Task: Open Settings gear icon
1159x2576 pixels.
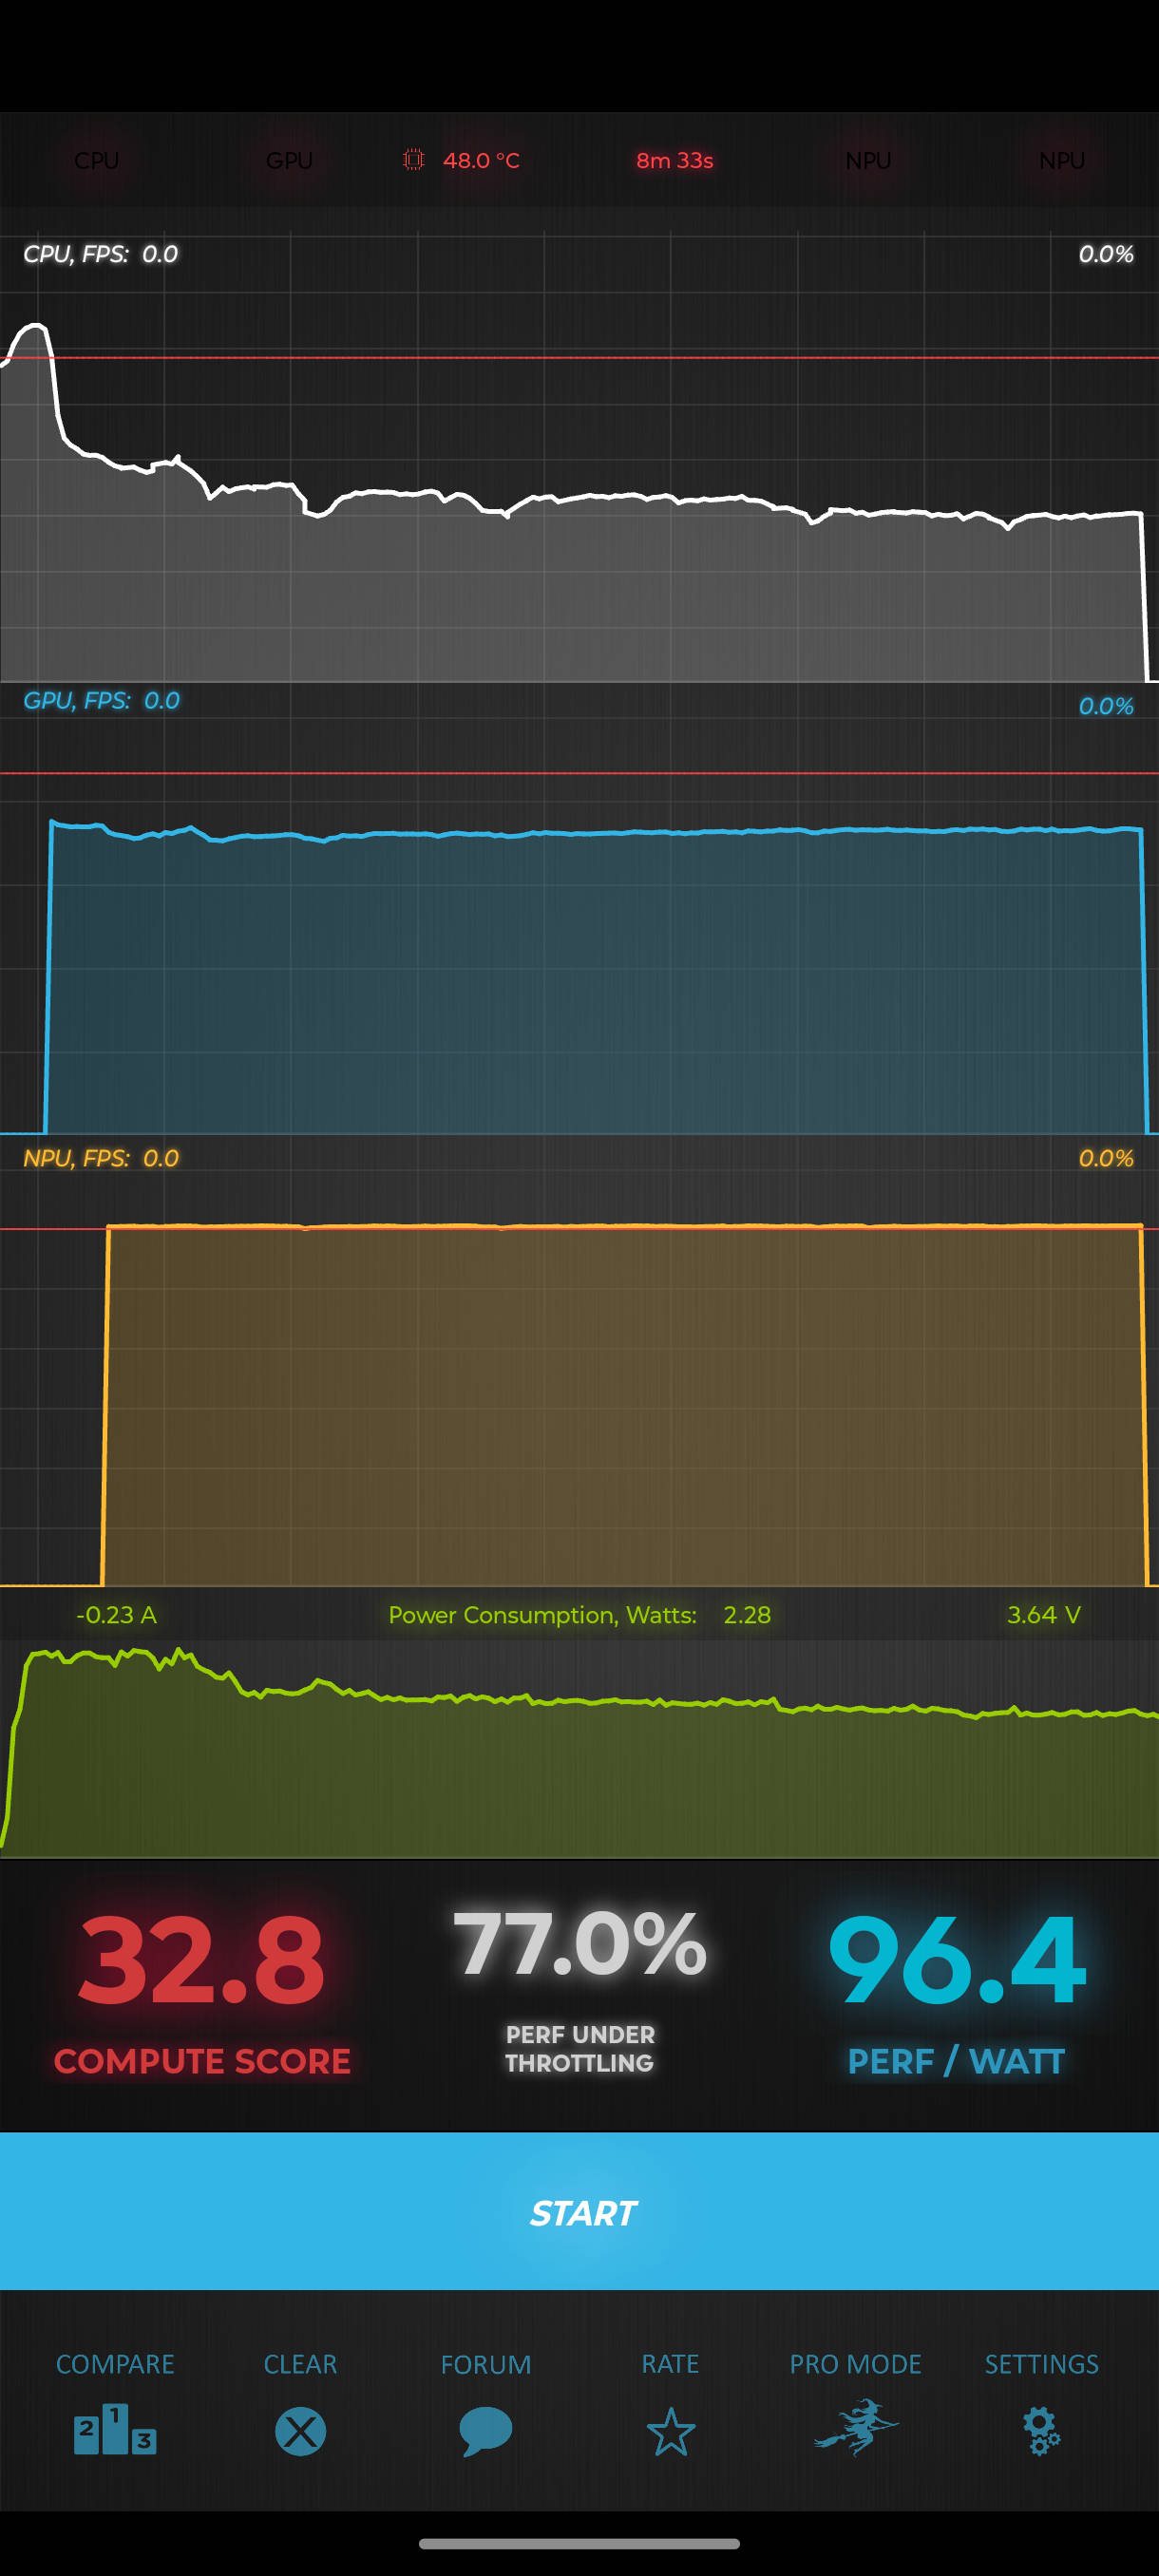Action: 1041,2431
